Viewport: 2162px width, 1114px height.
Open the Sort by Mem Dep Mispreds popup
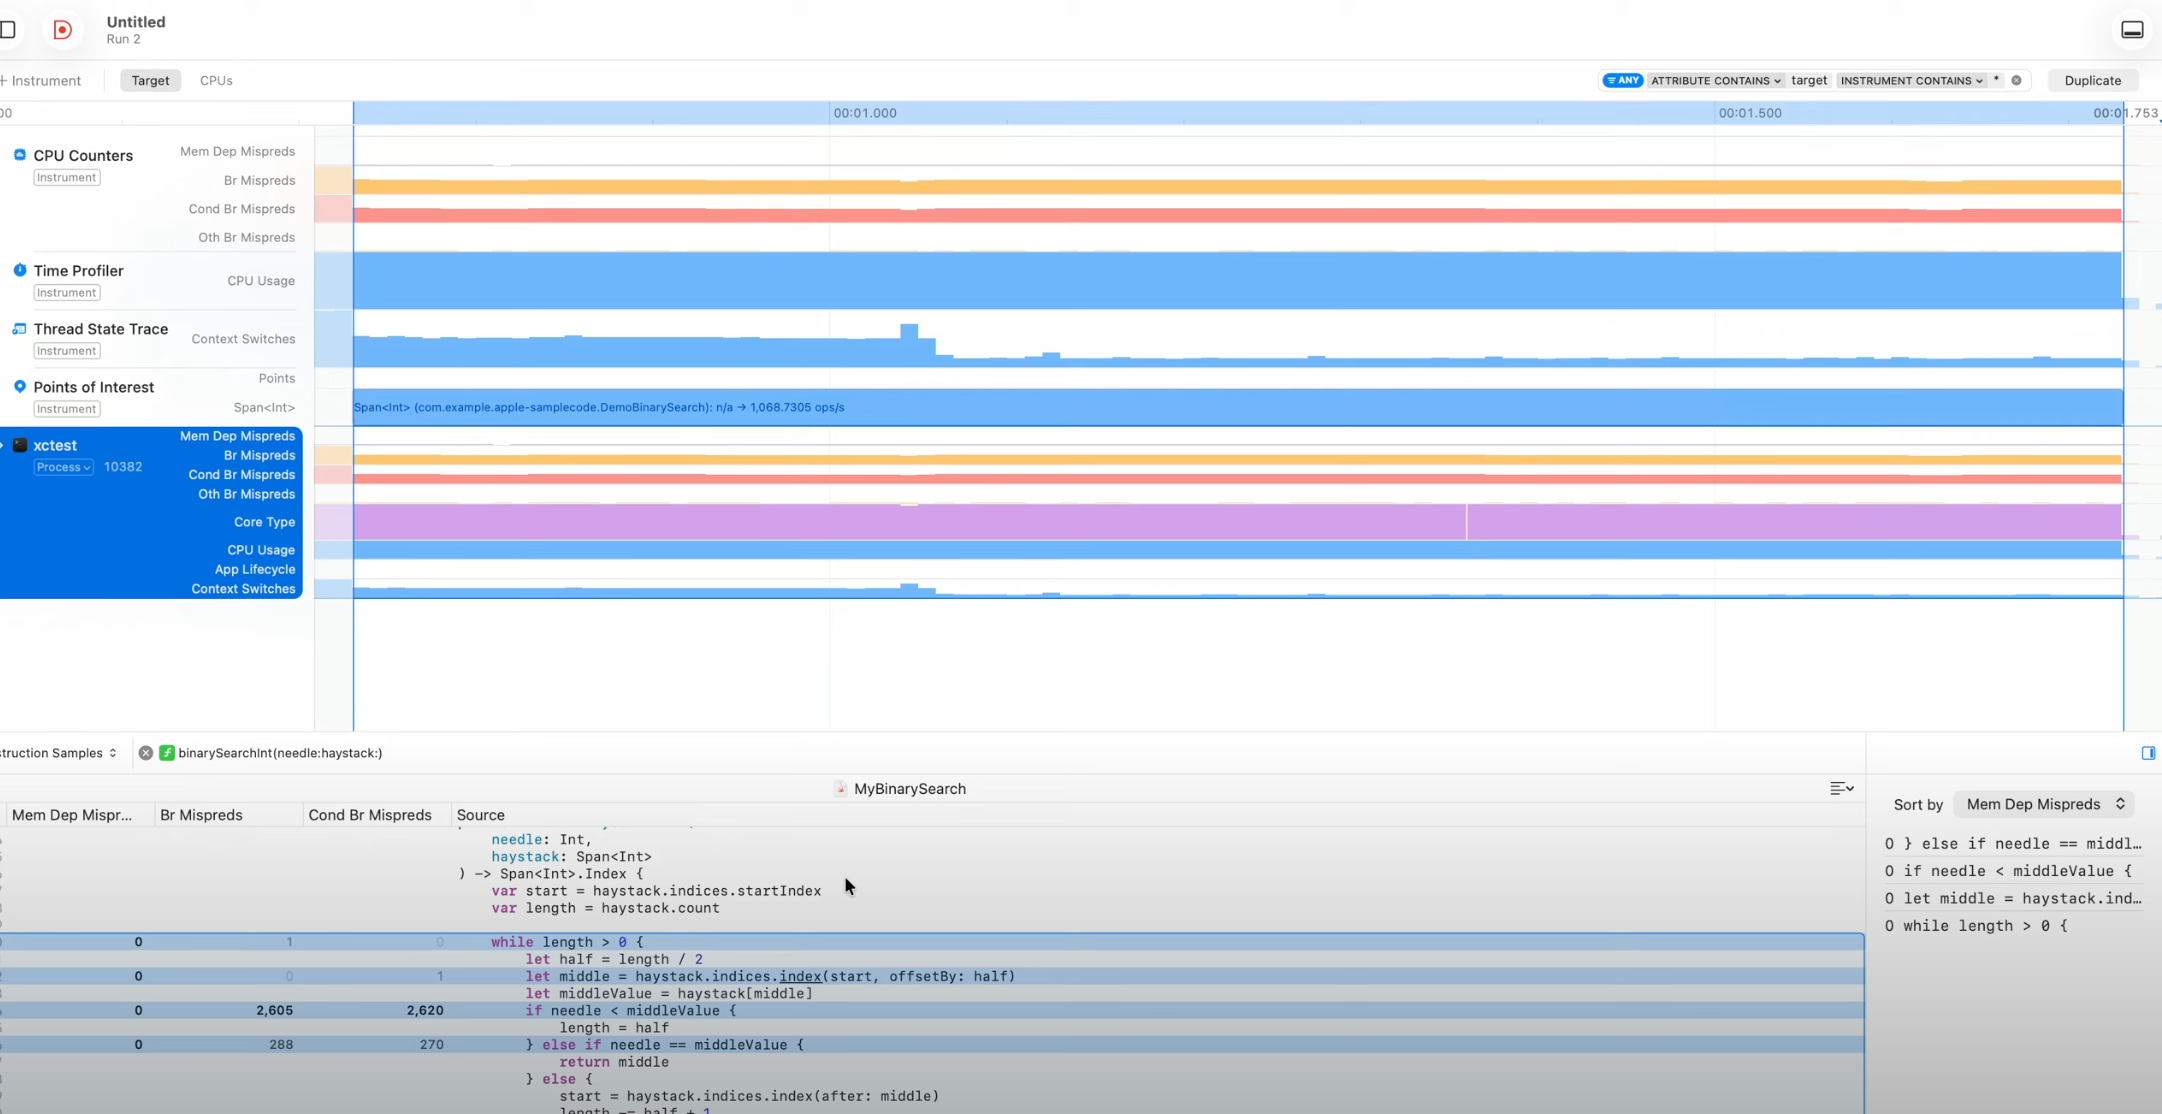tap(2044, 804)
